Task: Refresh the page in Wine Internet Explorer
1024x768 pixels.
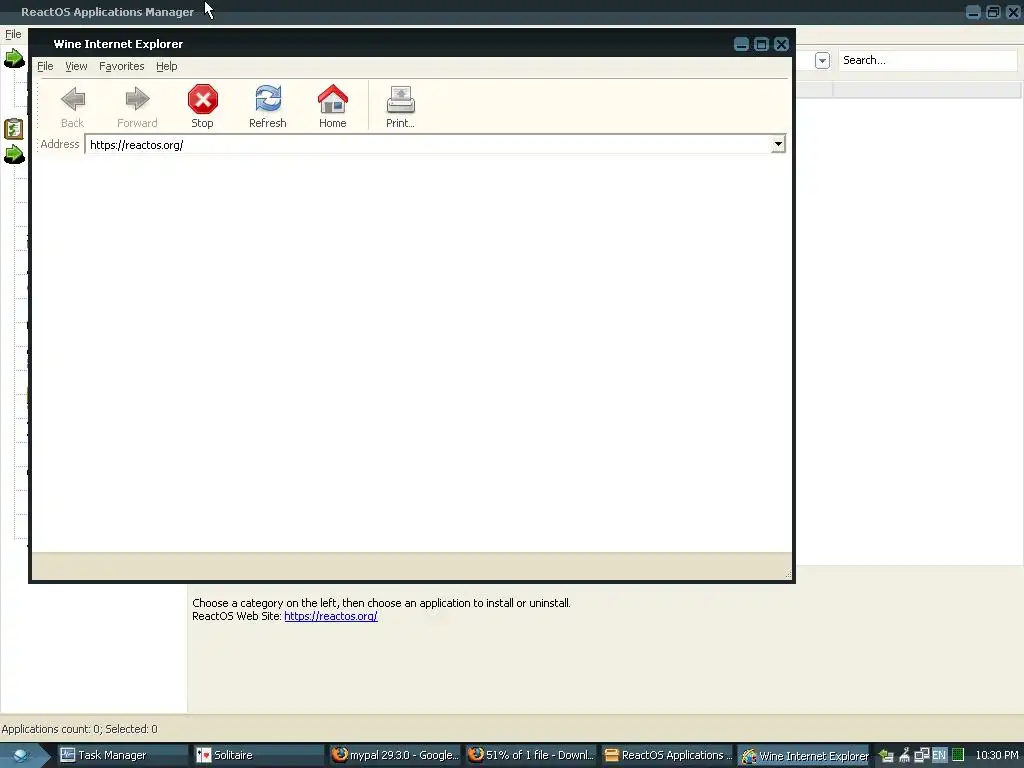Action: tap(268, 106)
